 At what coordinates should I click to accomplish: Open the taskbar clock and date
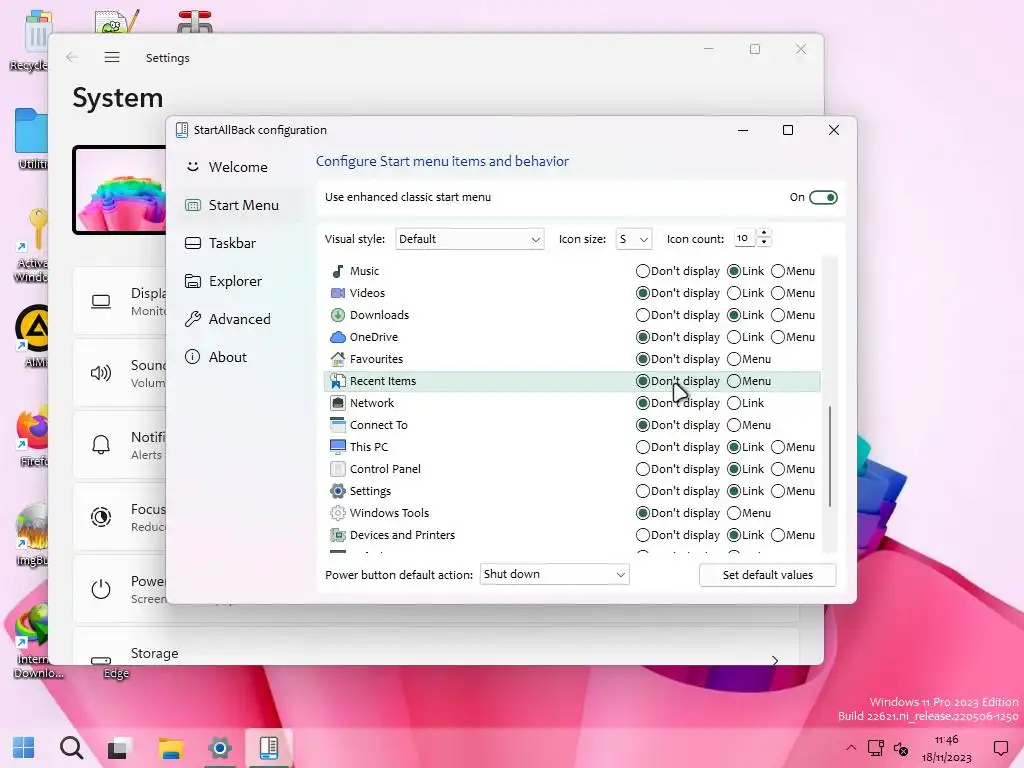tap(946, 748)
